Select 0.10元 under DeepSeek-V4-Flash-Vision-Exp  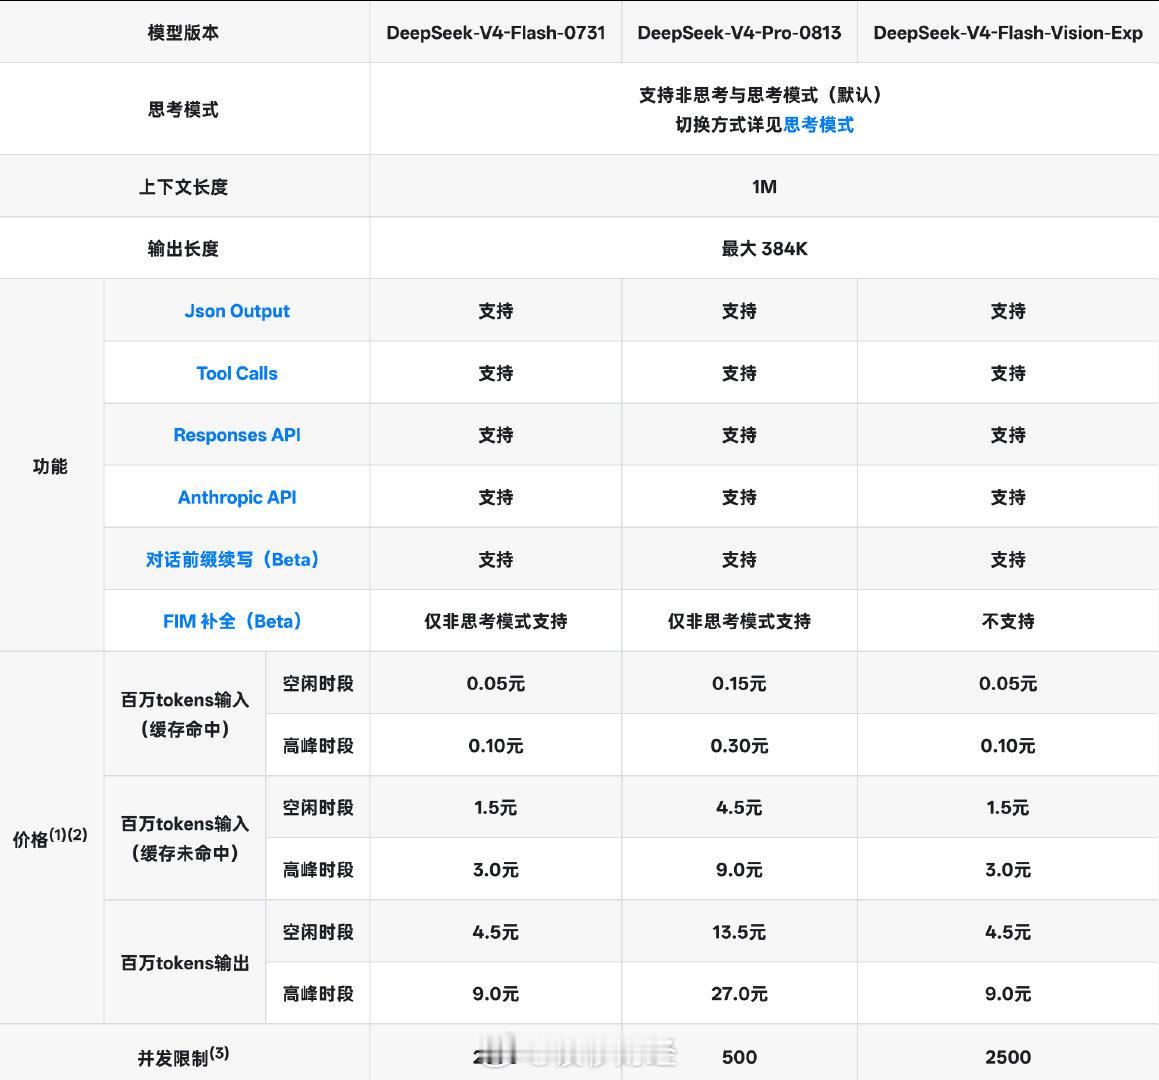click(x=1008, y=746)
